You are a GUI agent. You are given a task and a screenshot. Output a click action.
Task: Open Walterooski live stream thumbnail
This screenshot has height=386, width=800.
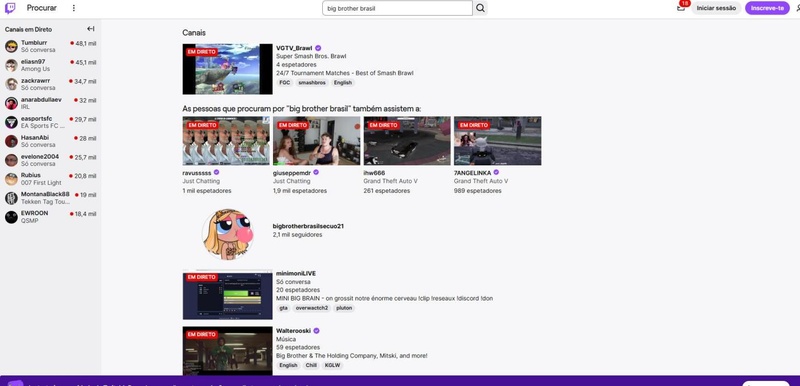coord(228,351)
